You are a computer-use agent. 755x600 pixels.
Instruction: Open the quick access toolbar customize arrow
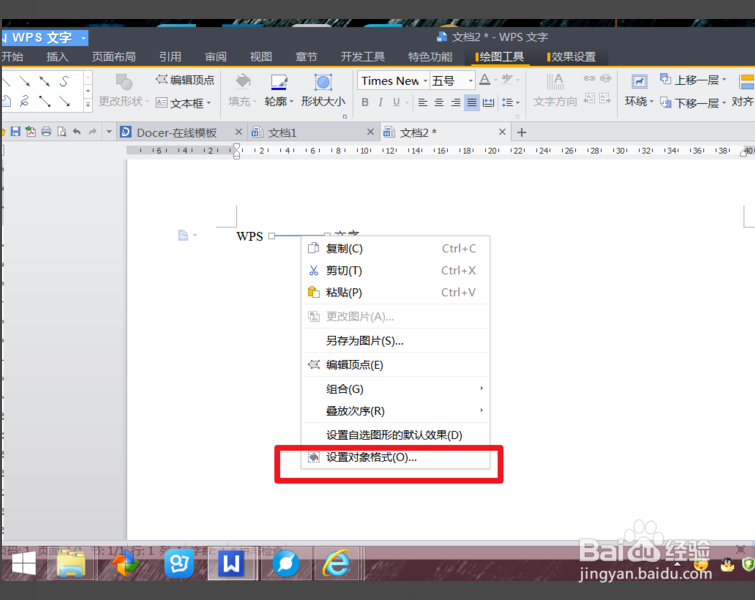(109, 131)
